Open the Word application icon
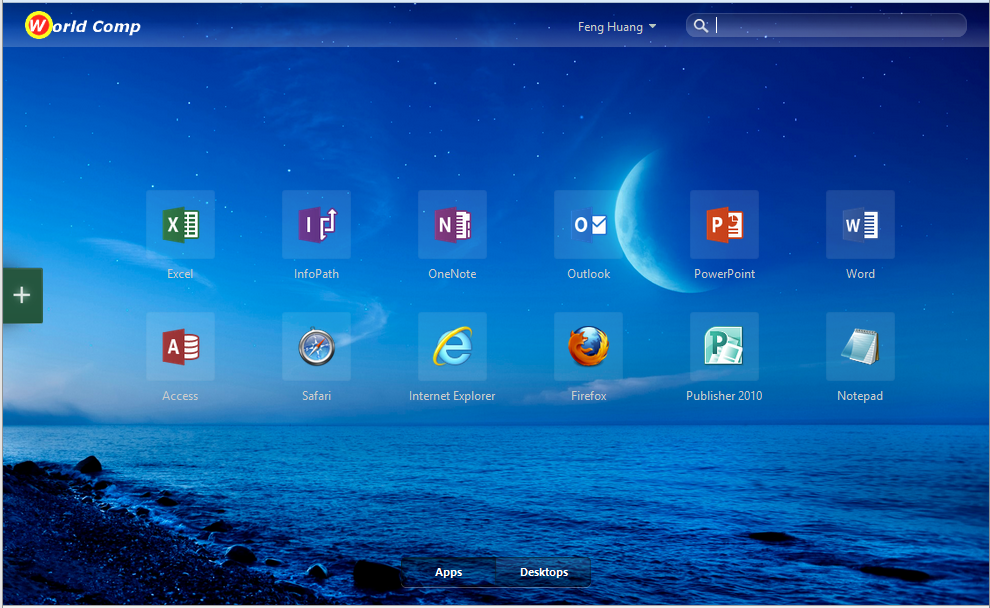990x608 pixels. 860,225
